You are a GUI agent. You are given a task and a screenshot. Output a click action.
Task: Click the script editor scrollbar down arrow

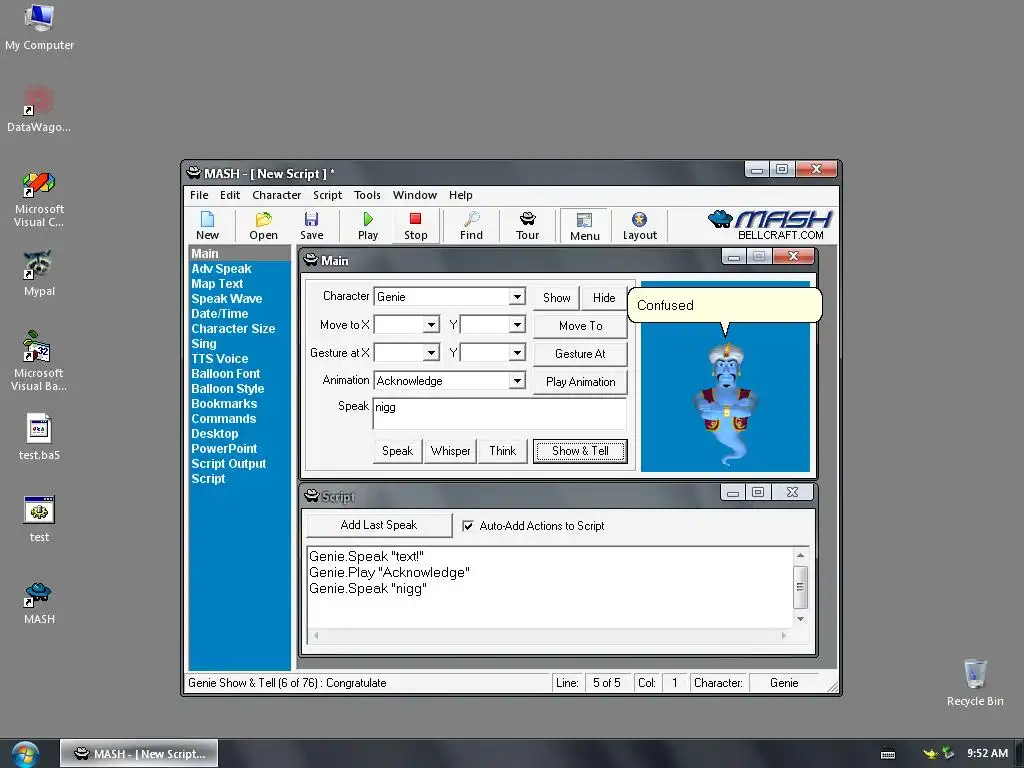pyautogui.click(x=800, y=618)
